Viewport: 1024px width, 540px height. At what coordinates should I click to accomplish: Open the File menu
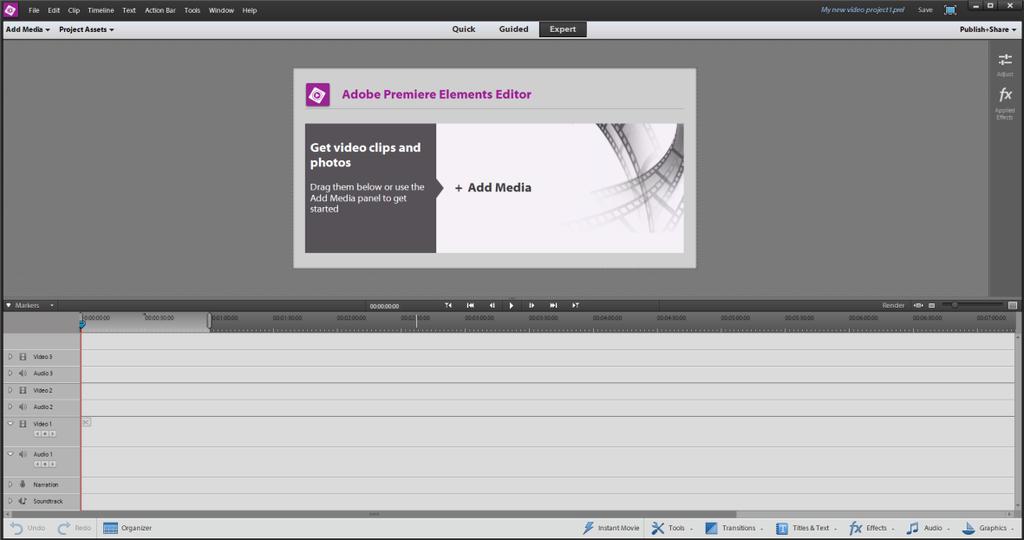[34, 10]
